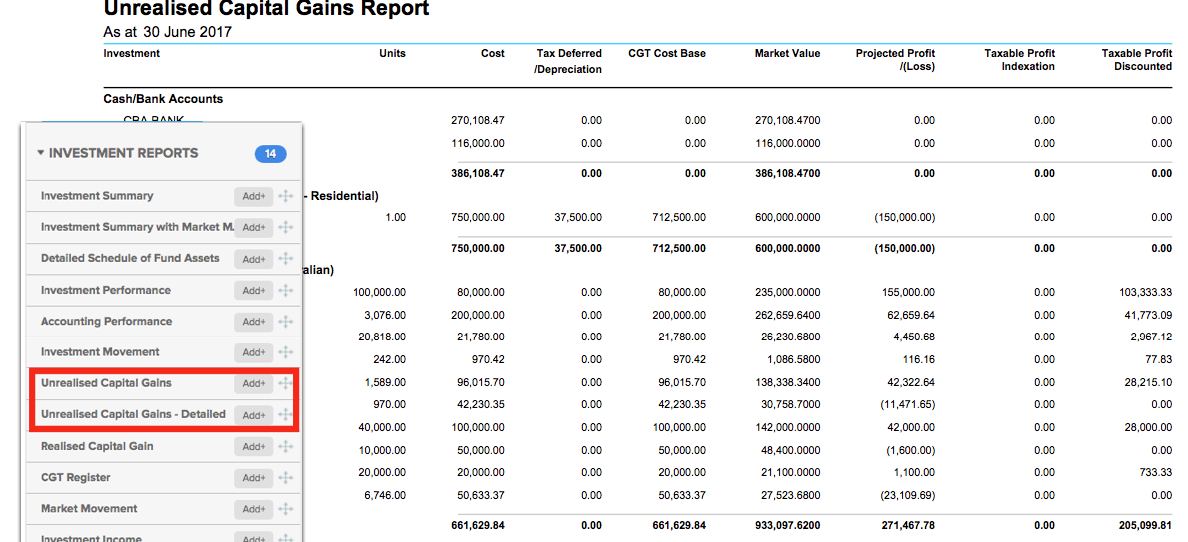This screenshot has width=1188, height=542.
Task: Click the 14 reports count badge
Action: 270,154
